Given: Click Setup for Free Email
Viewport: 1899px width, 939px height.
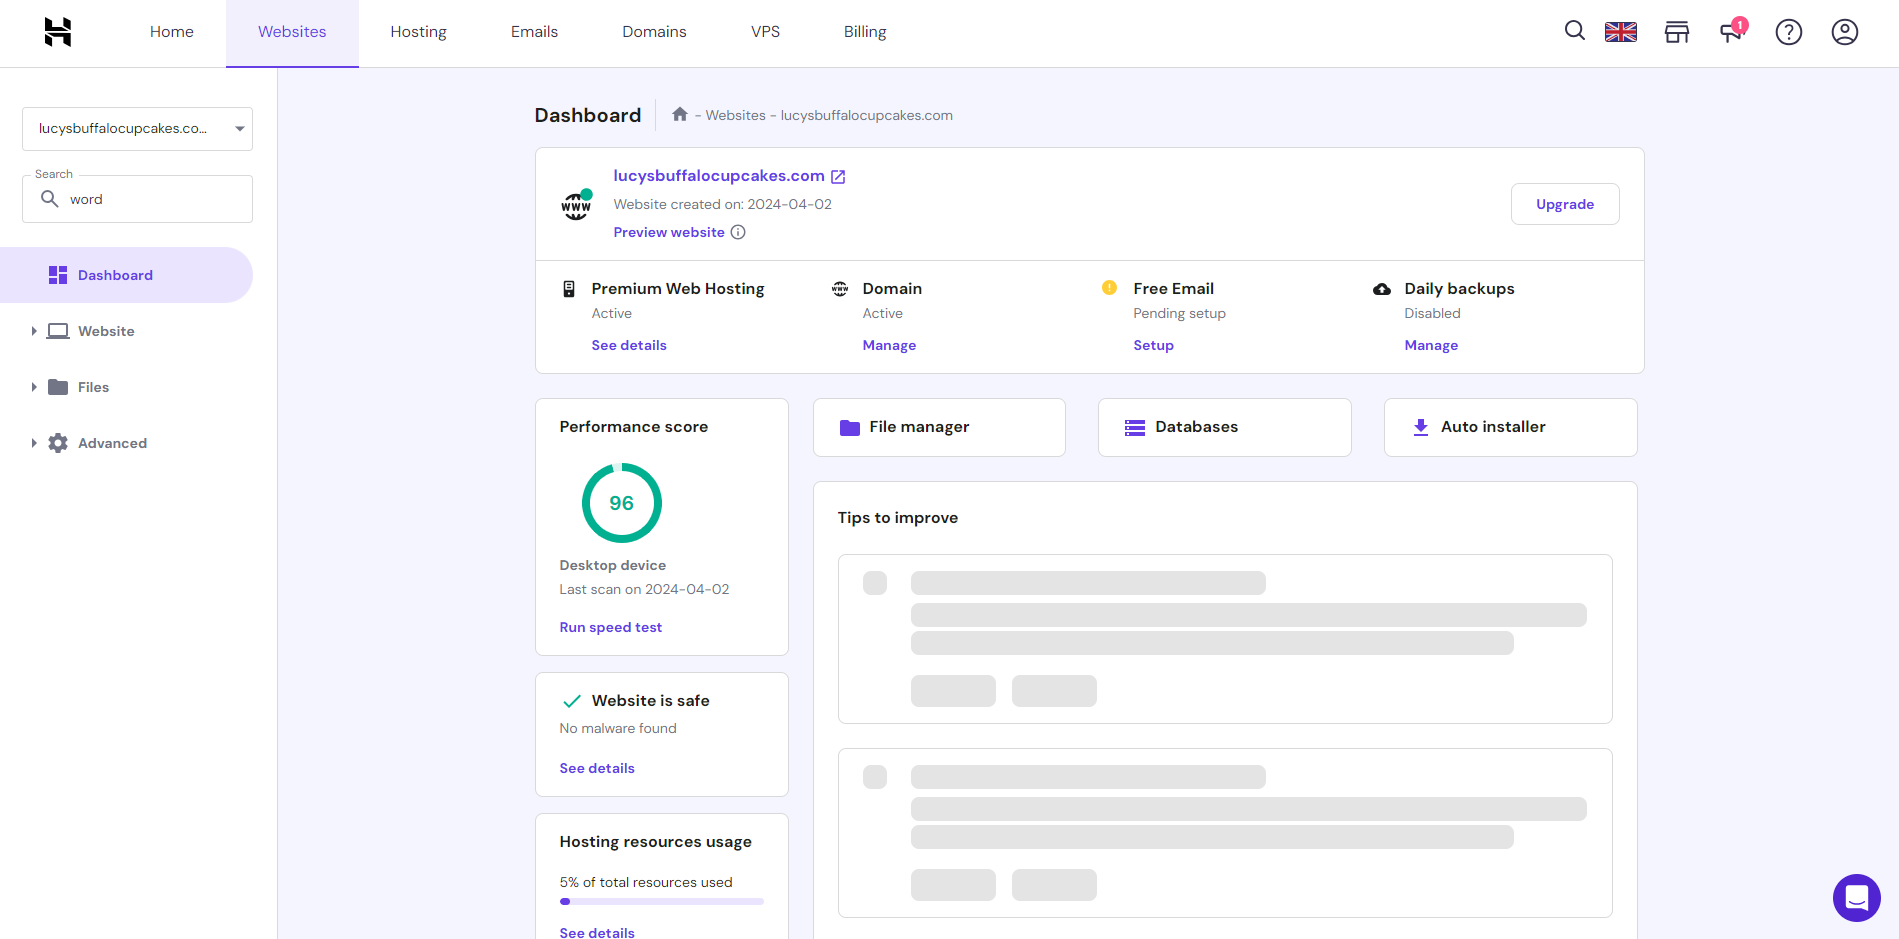Looking at the screenshot, I should [x=1153, y=345].
